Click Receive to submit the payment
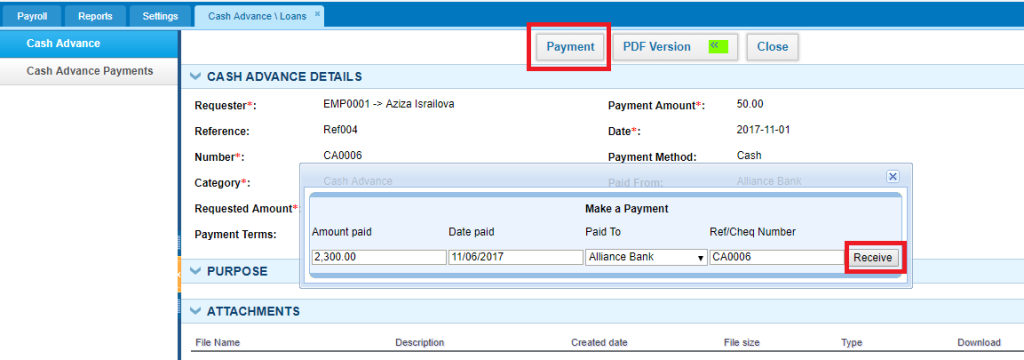The height and width of the screenshot is (360, 1024). (872, 257)
